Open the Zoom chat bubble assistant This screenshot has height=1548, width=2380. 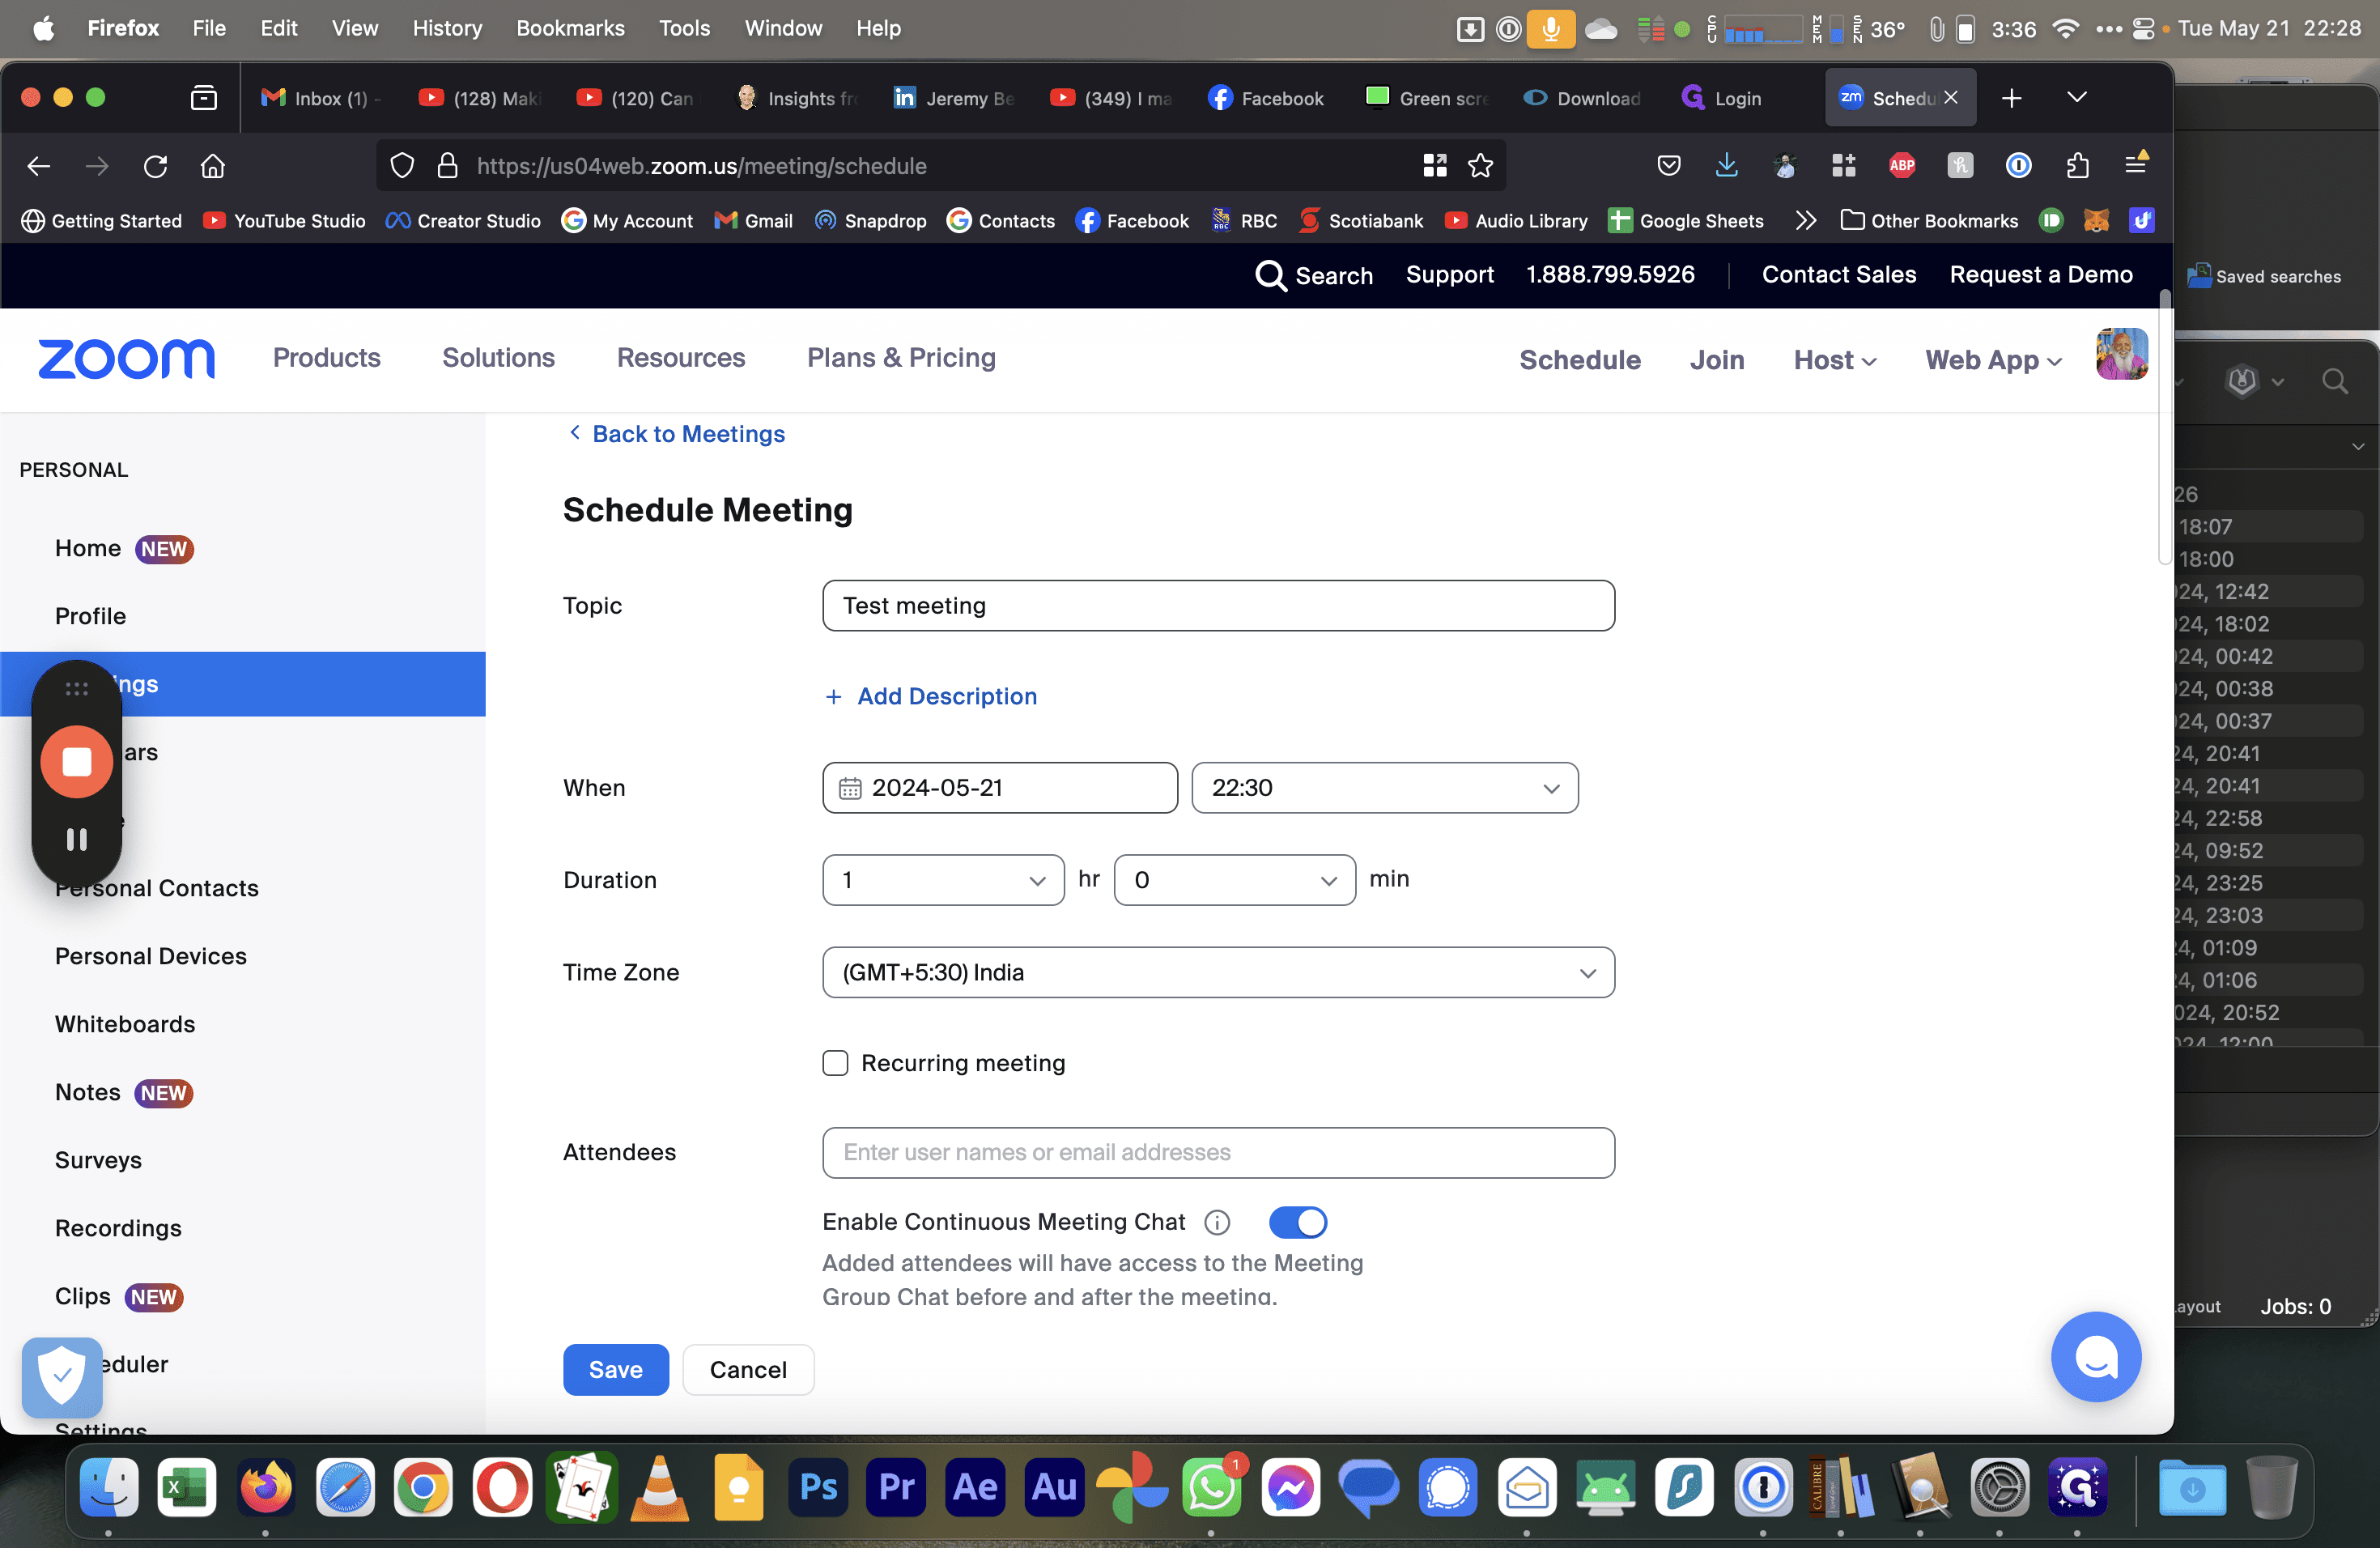[x=2096, y=1357]
